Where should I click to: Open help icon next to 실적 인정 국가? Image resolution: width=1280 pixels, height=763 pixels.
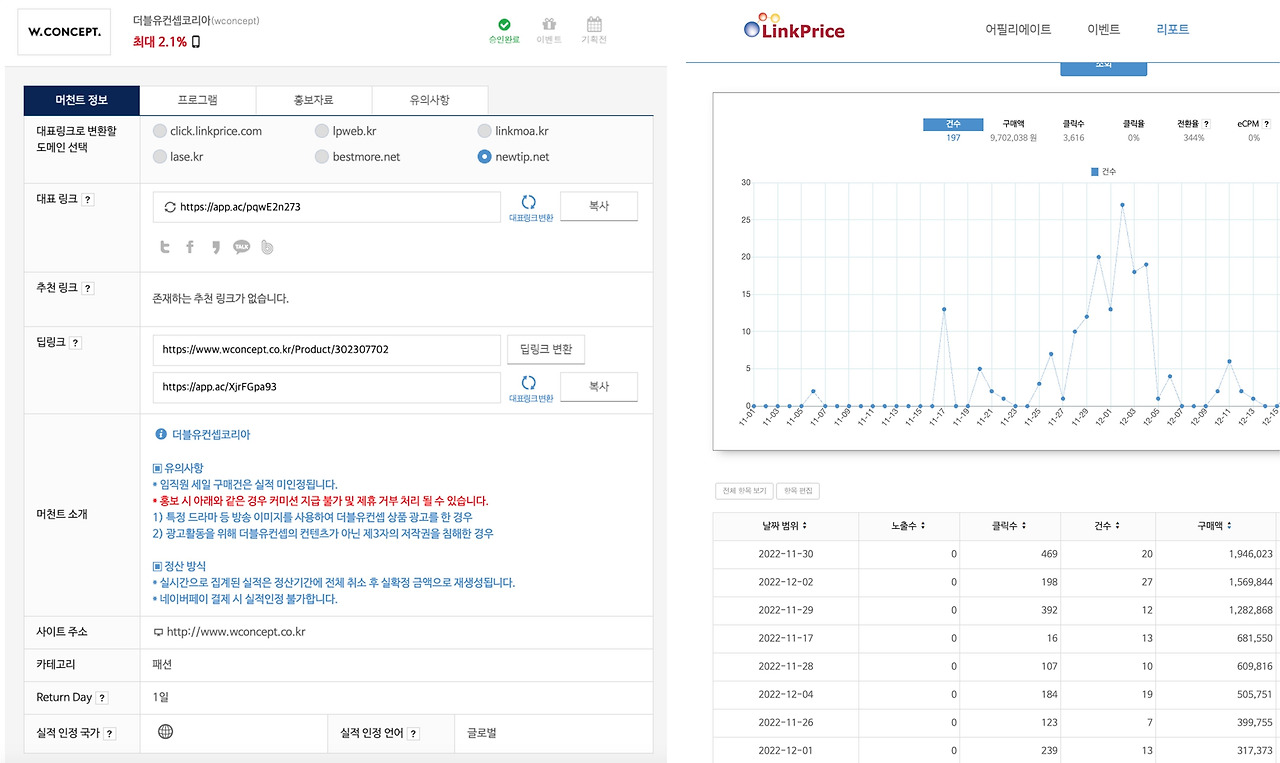(109, 734)
